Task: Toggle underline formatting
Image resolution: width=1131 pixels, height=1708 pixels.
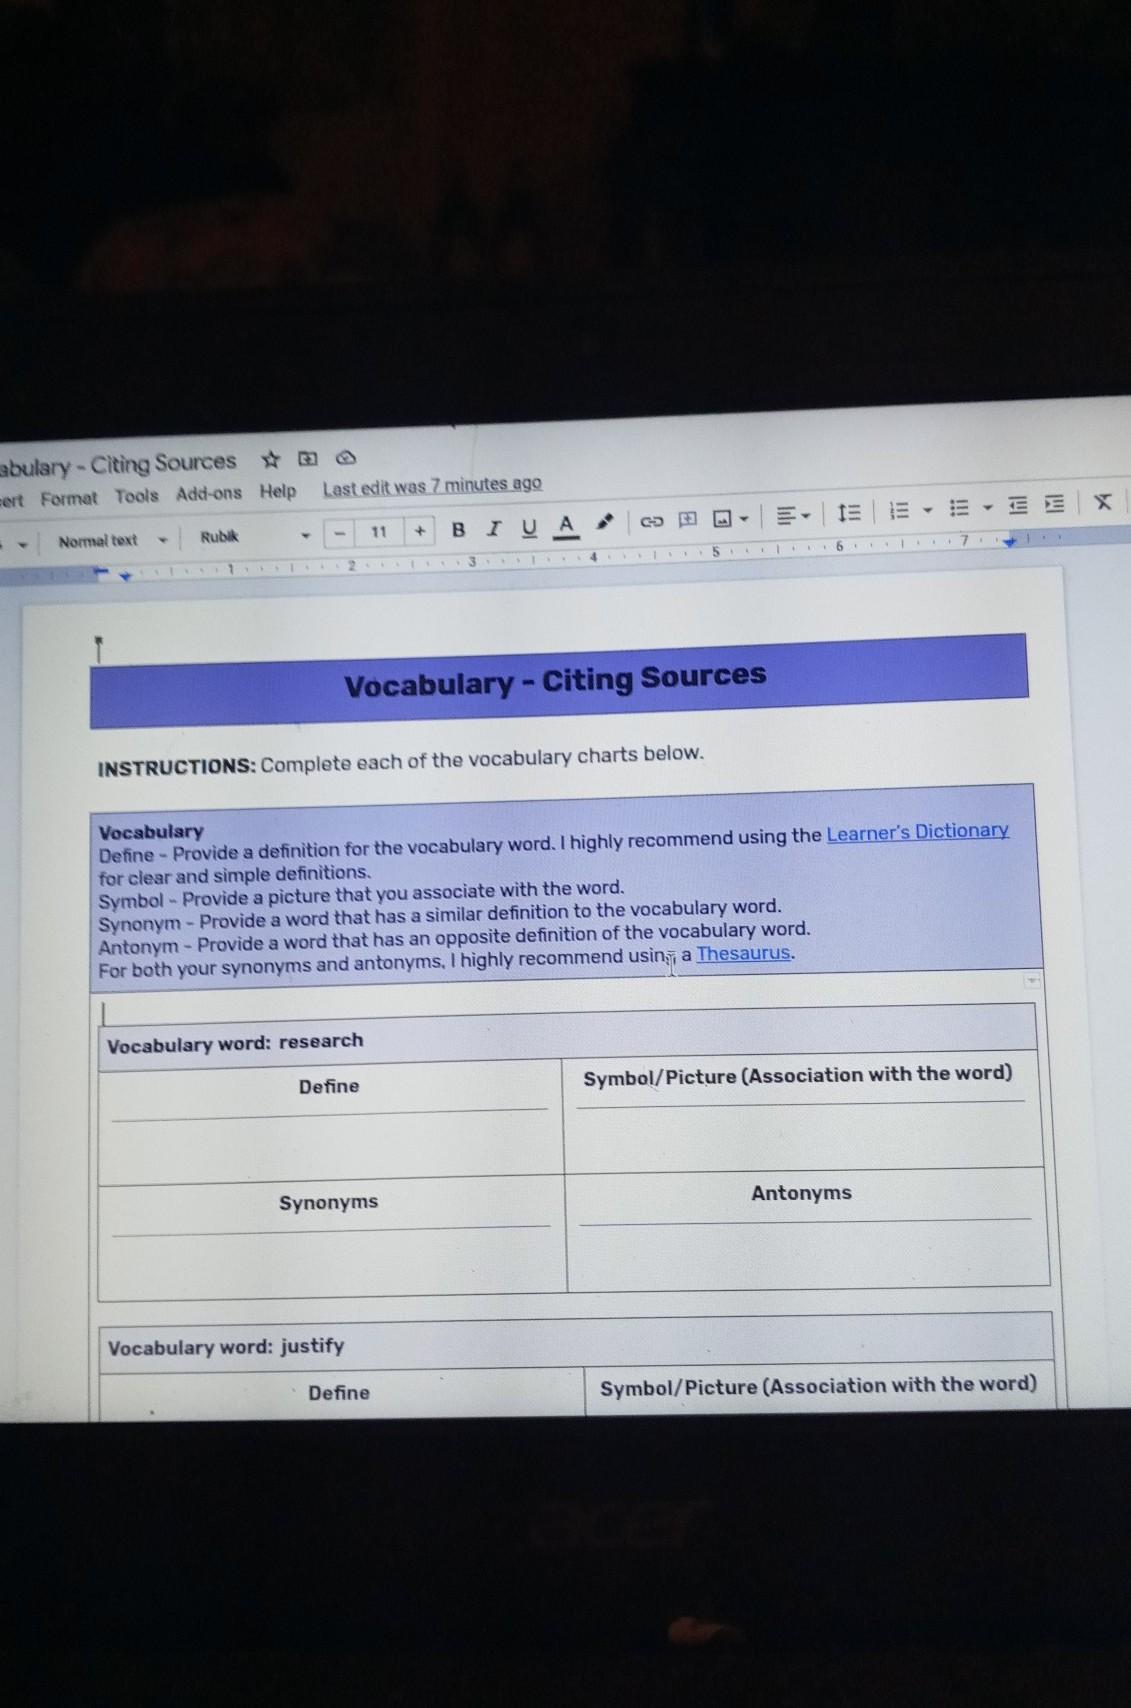Action: coord(529,527)
